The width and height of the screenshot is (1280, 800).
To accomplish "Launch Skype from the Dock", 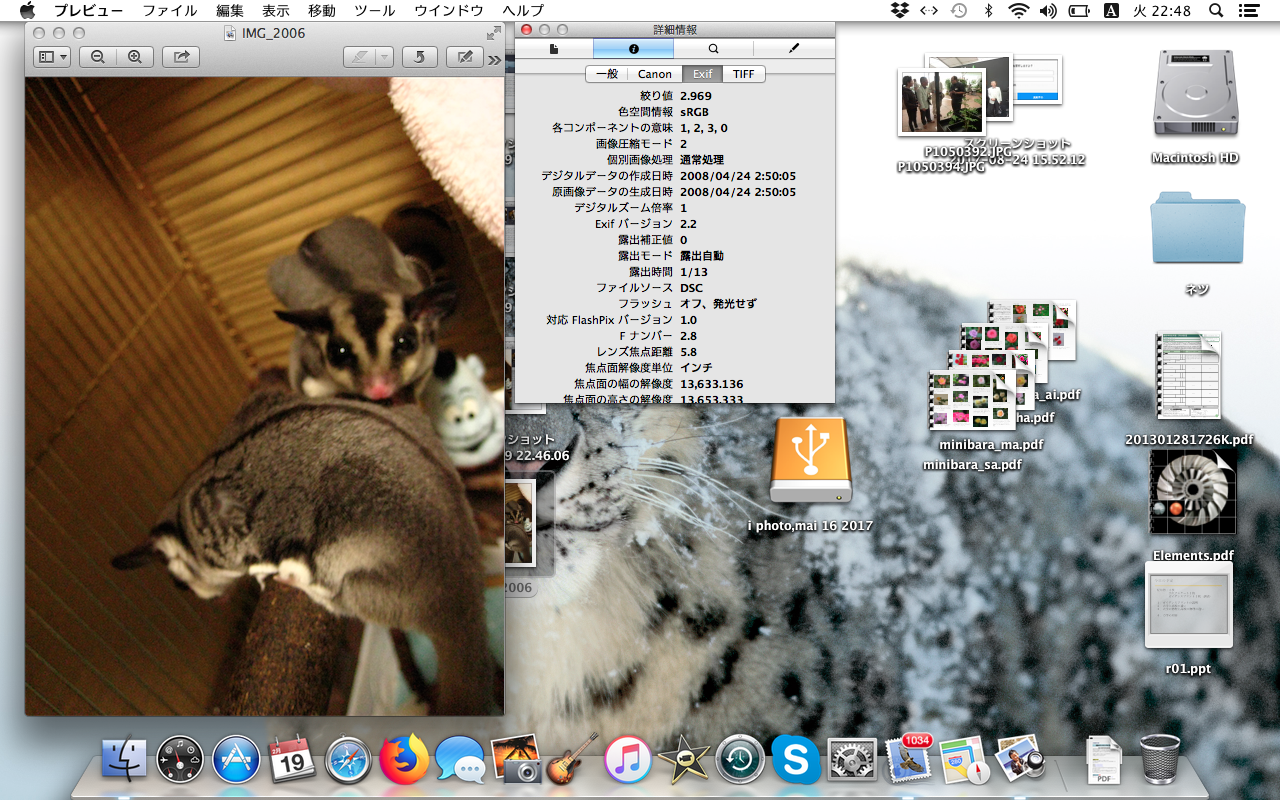I will (795, 761).
